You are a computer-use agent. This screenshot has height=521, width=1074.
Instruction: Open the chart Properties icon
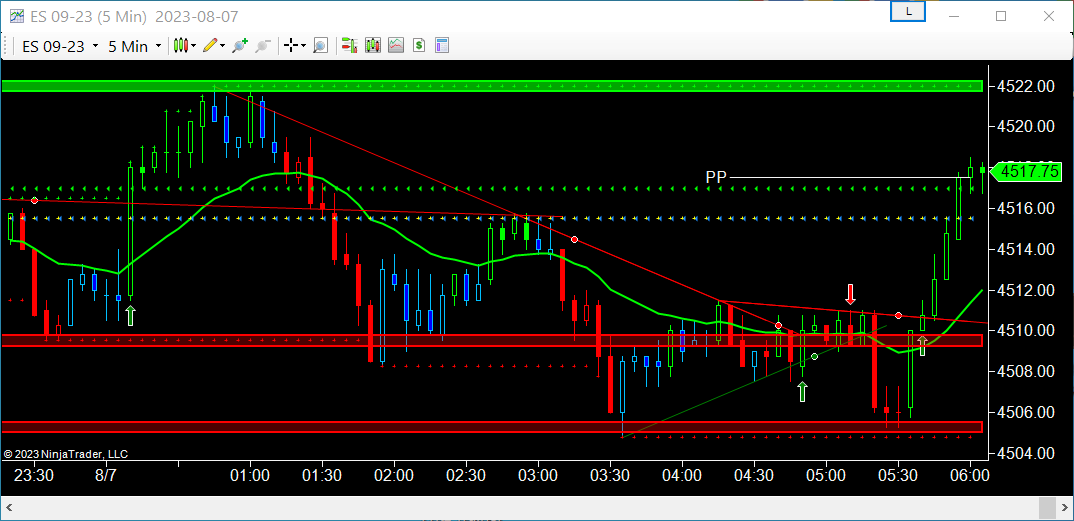[442, 46]
